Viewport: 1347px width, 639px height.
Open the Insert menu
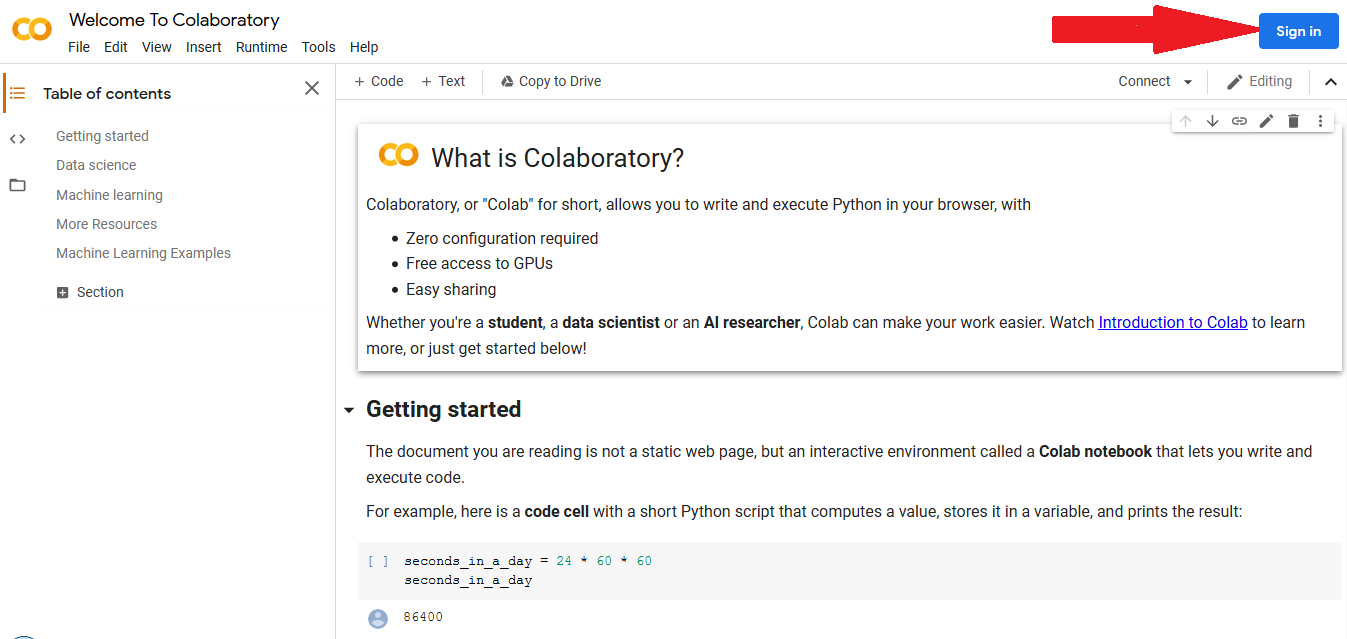coord(204,47)
